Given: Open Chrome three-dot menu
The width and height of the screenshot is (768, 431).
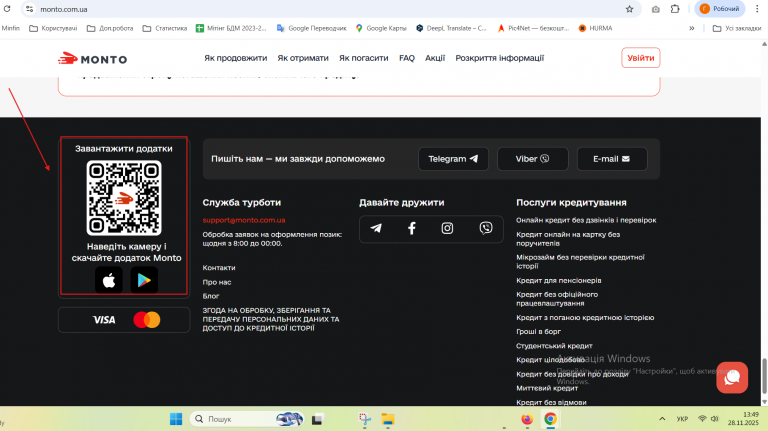Looking at the screenshot, I should click(757, 9).
